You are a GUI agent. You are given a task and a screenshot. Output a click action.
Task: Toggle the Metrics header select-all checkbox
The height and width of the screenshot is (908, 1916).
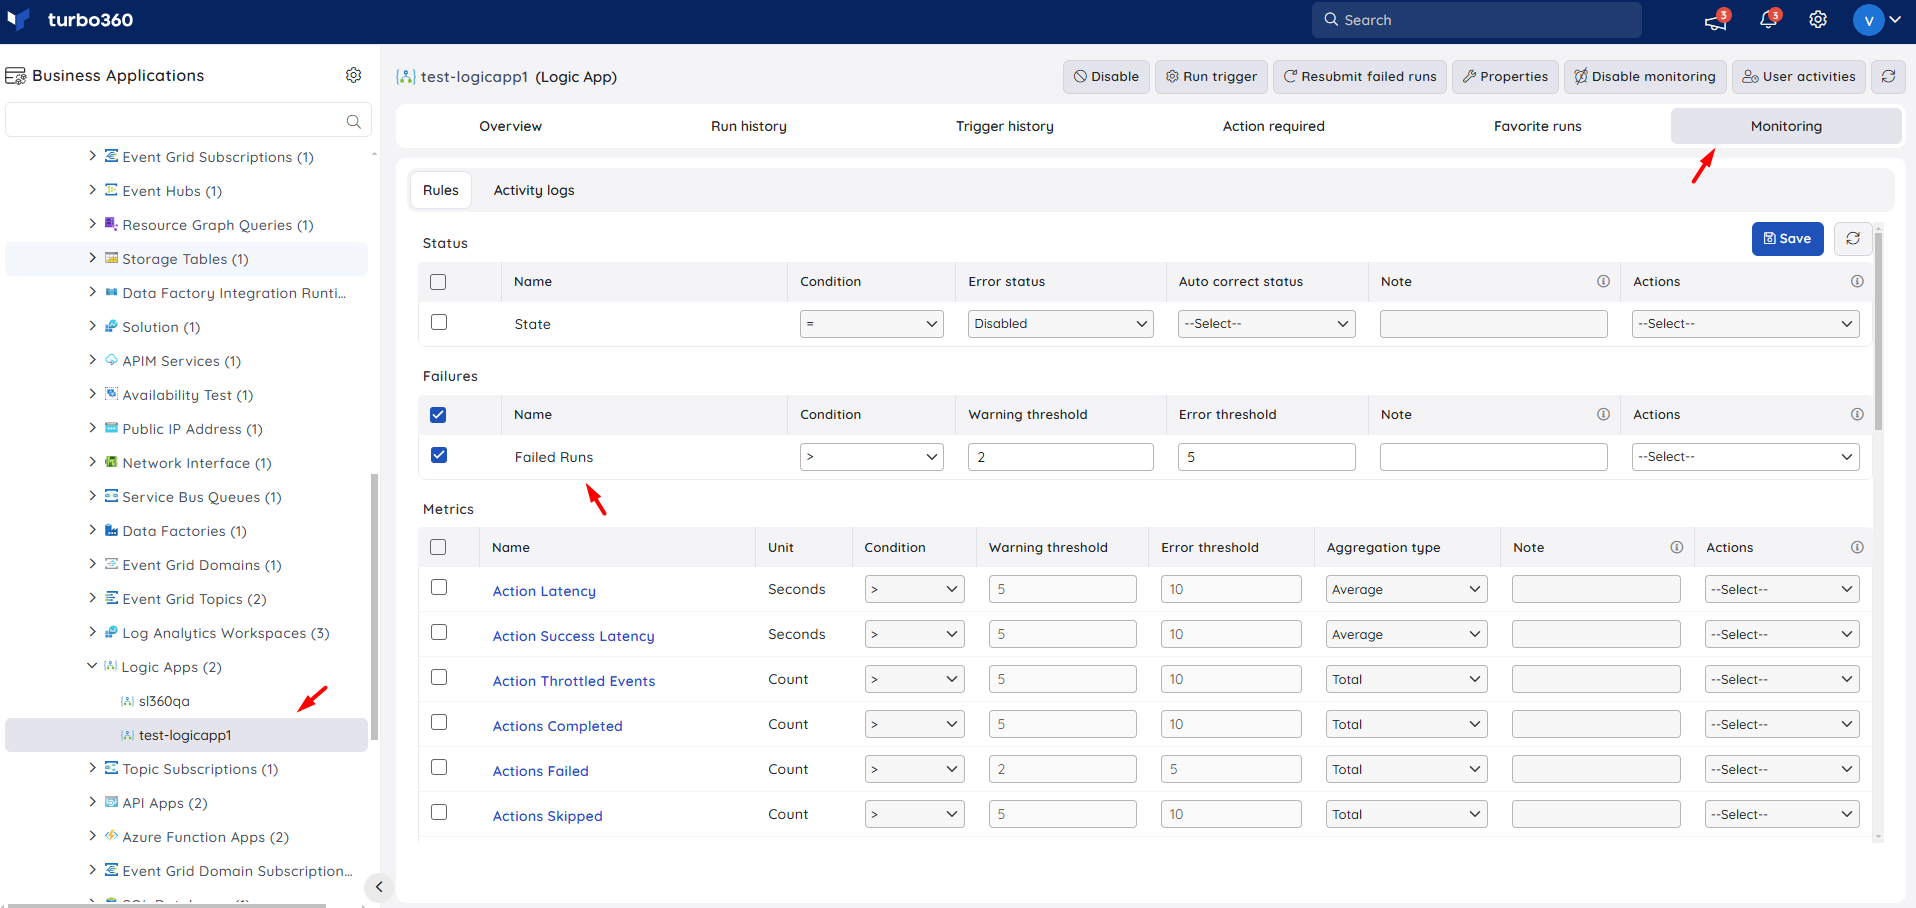(x=438, y=547)
